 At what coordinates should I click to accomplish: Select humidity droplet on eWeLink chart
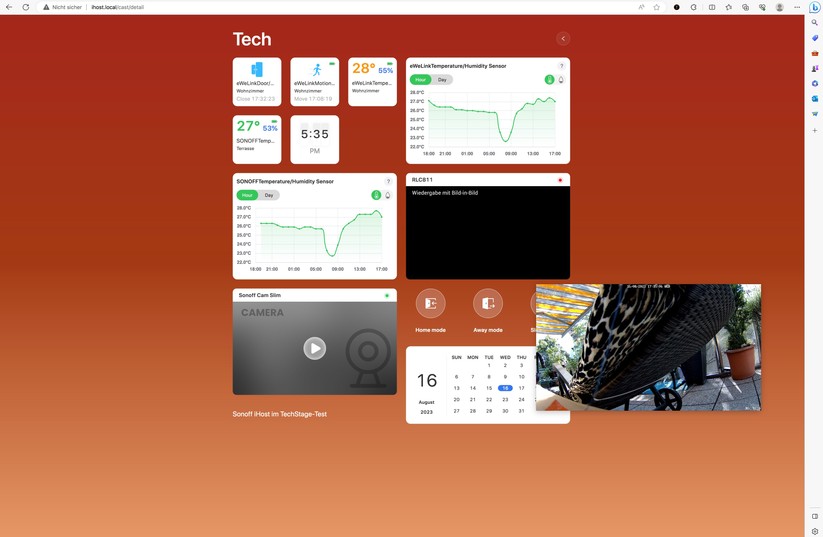click(561, 80)
